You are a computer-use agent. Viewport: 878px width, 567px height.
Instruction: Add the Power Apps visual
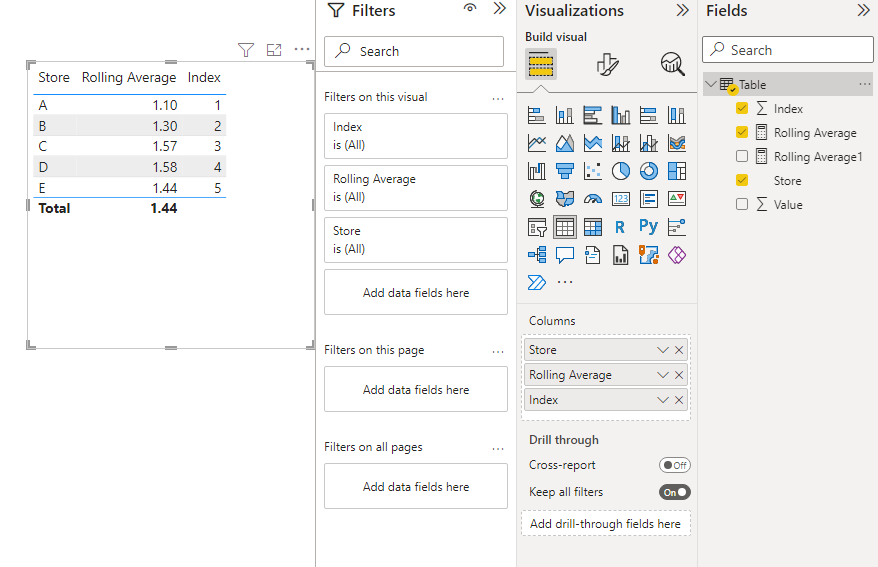point(676,255)
